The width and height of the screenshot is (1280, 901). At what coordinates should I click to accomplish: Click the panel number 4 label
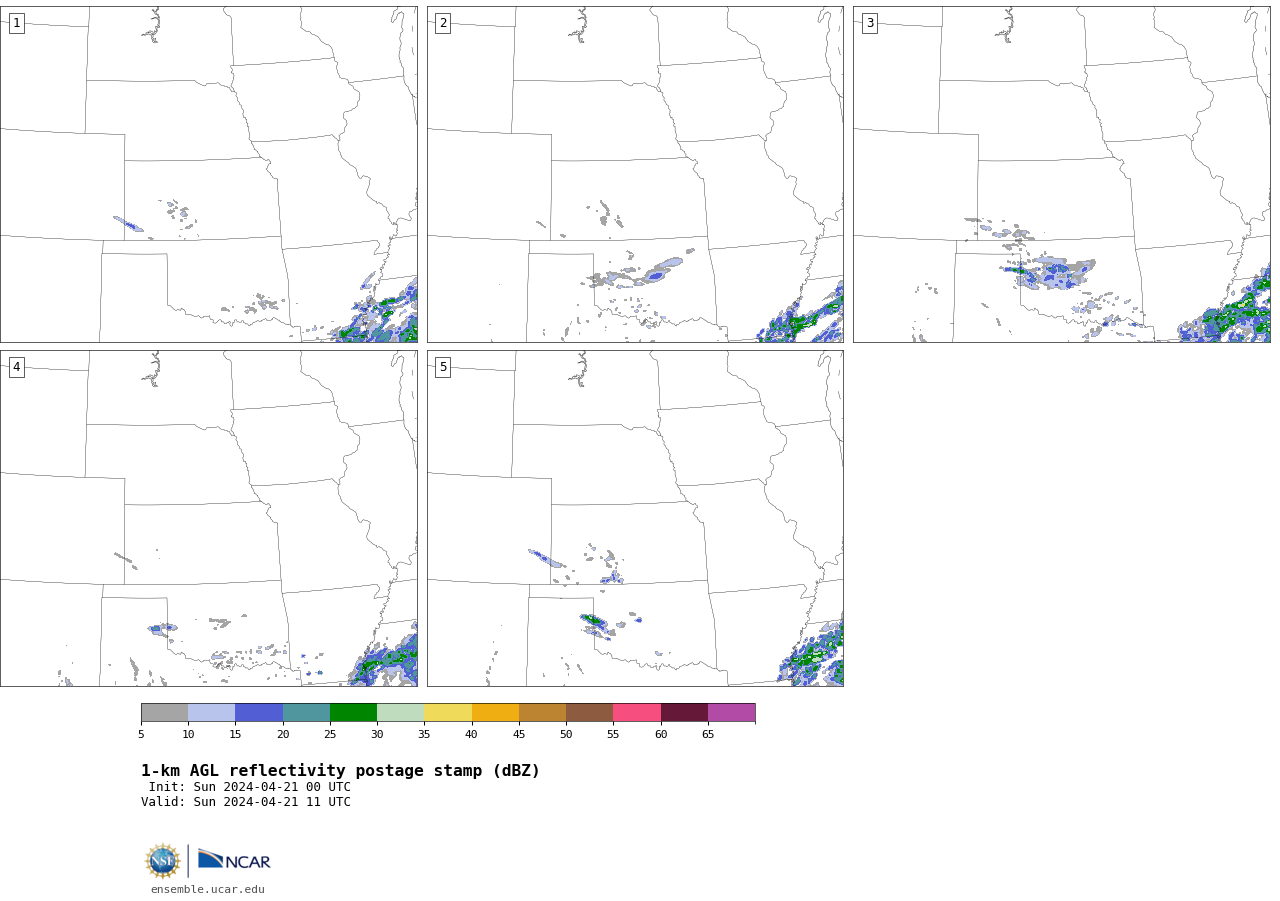point(16,367)
